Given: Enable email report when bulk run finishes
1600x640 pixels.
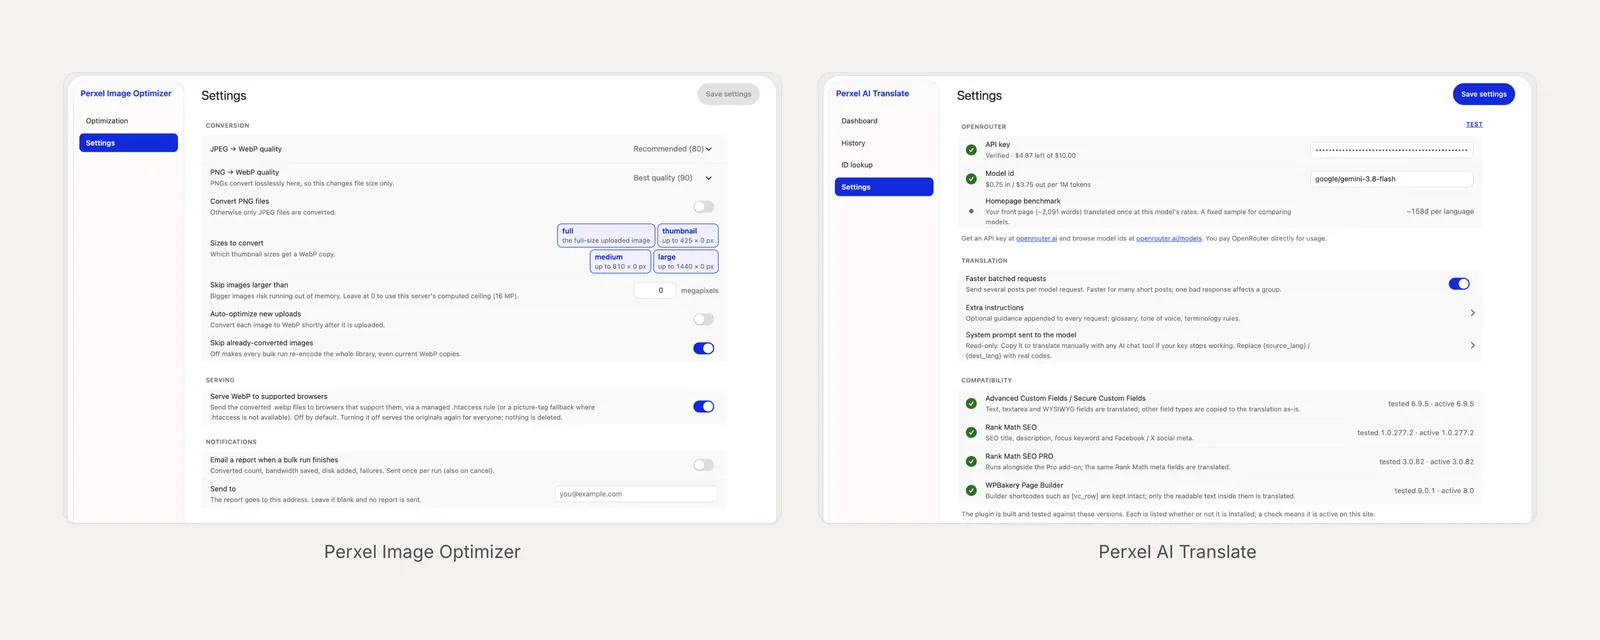Looking at the screenshot, I should pos(704,465).
